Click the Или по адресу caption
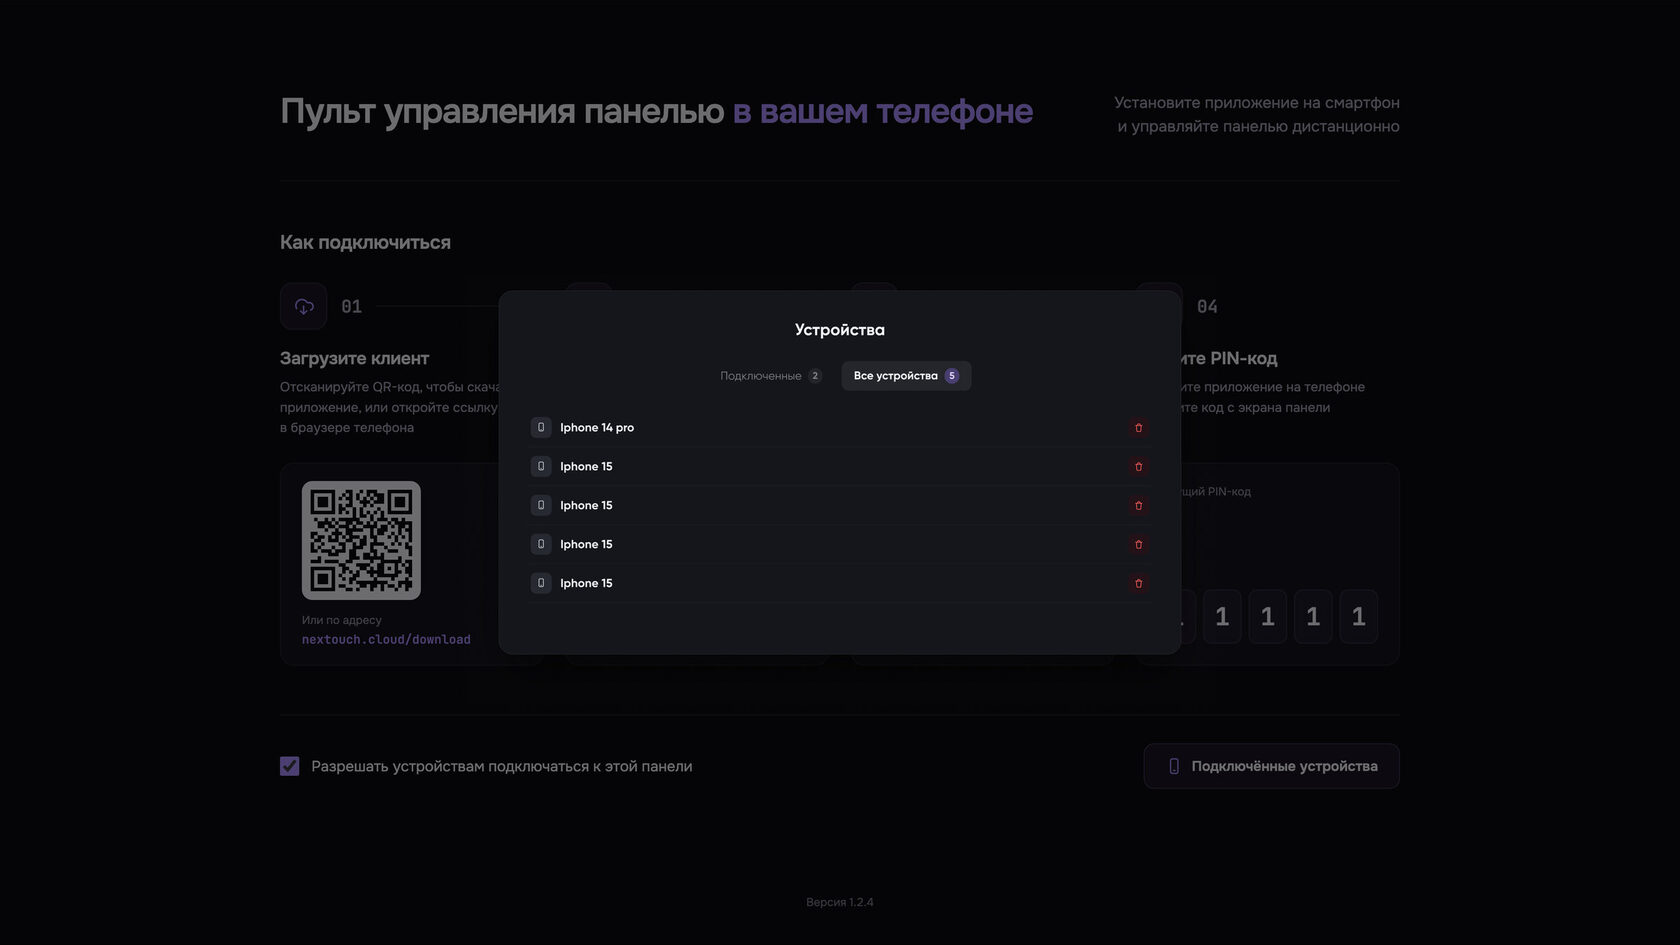The width and height of the screenshot is (1680, 945). (341, 620)
